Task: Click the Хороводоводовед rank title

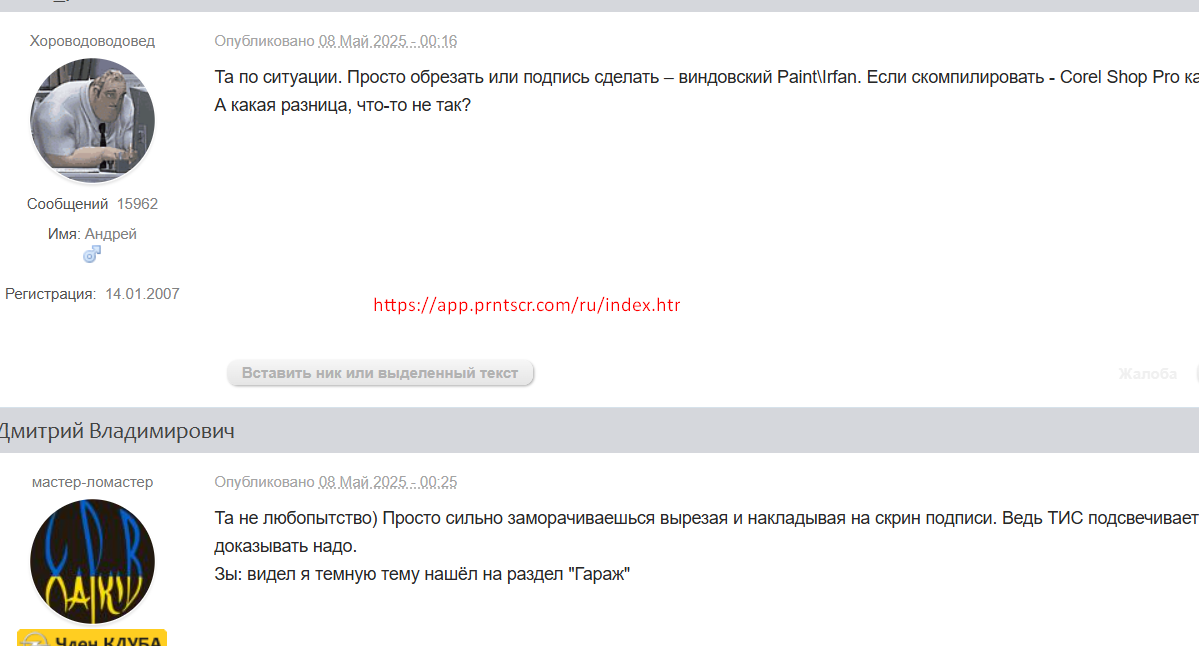Action: pyautogui.click(x=93, y=41)
